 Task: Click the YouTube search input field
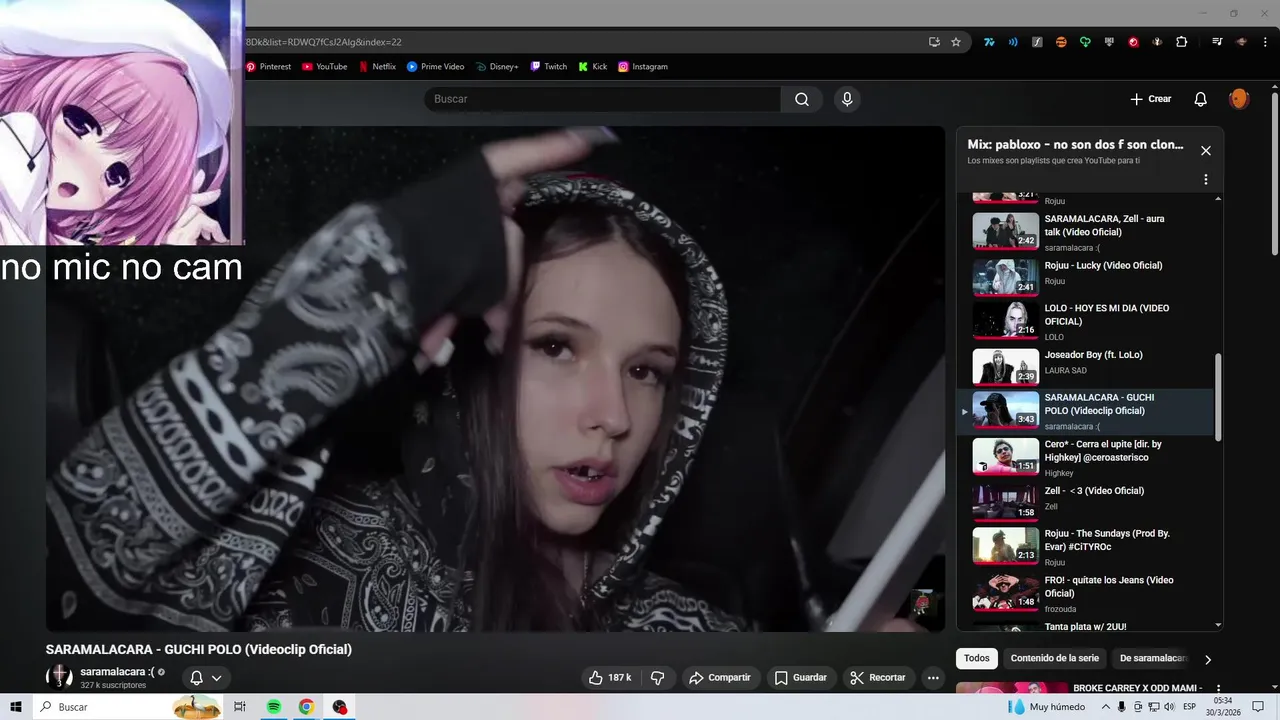click(x=602, y=99)
